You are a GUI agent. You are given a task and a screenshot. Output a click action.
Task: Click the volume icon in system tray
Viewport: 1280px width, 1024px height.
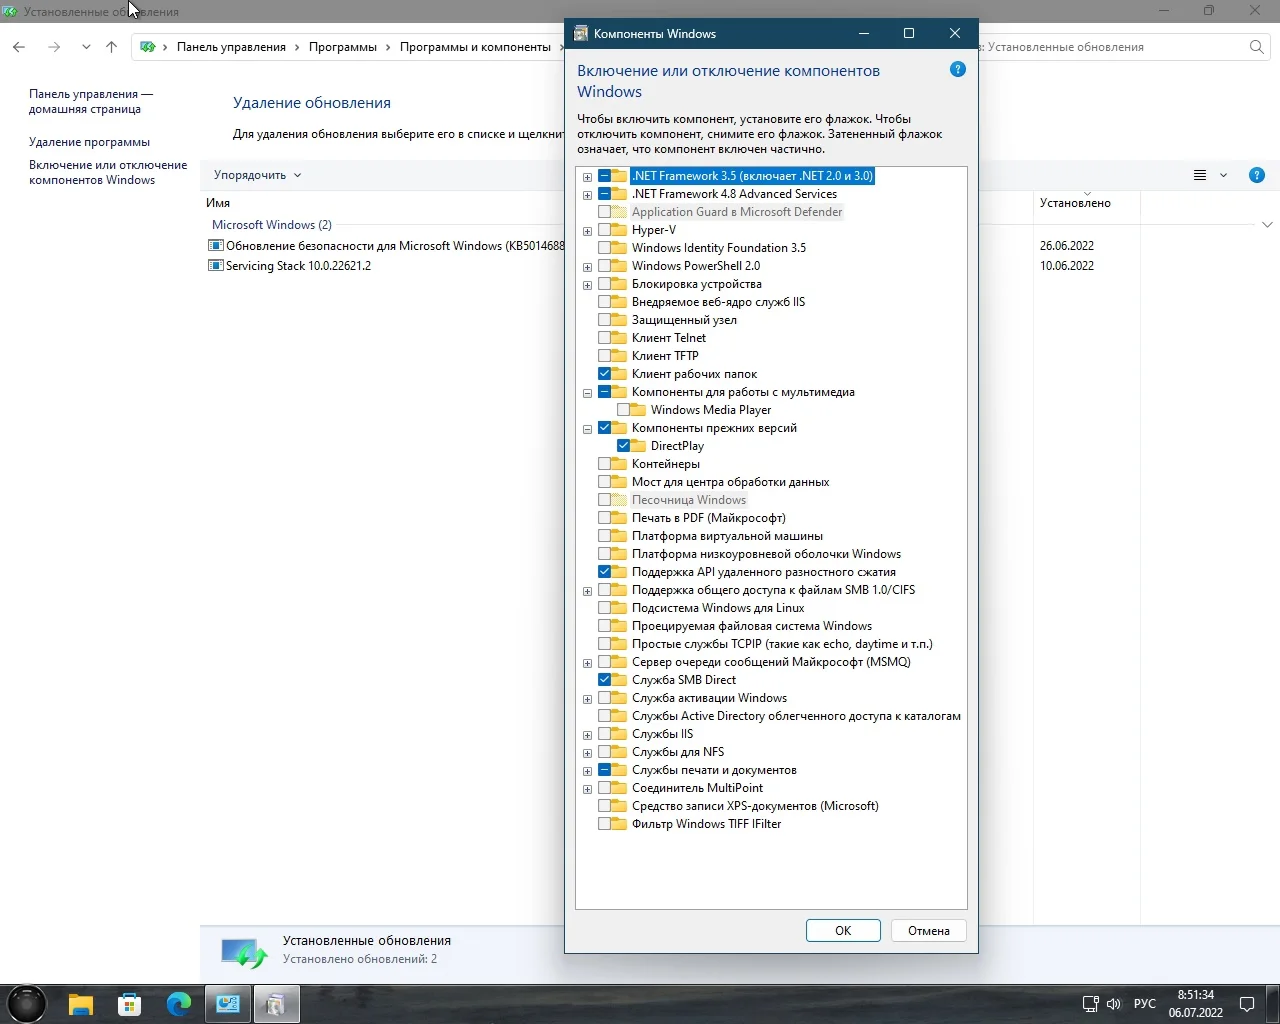point(1113,1004)
